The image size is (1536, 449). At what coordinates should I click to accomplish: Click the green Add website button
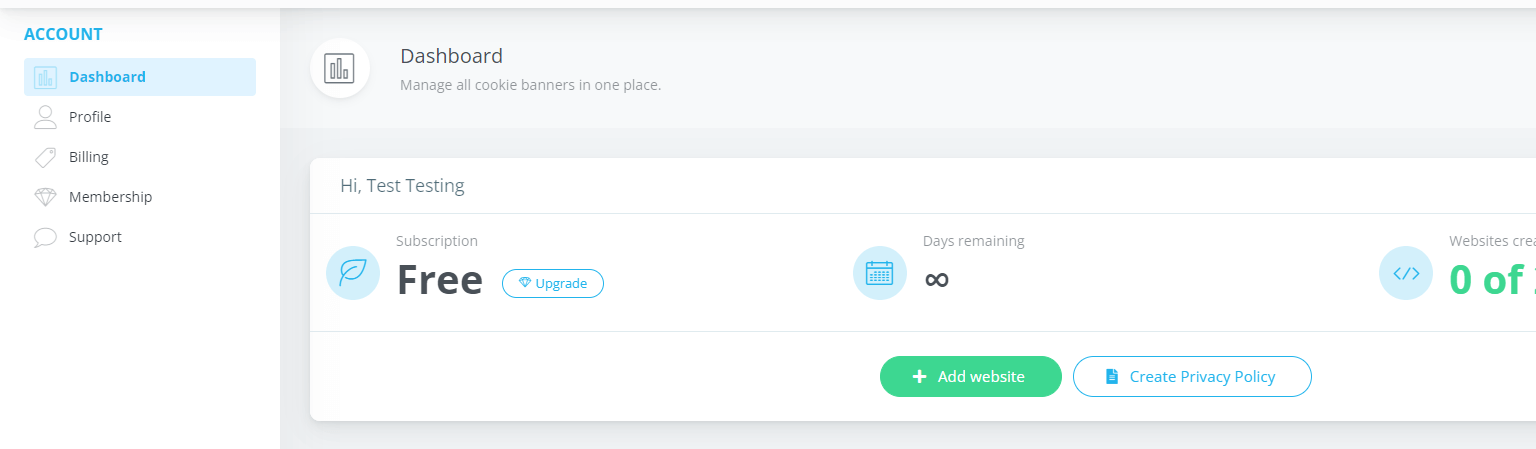click(x=971, y=377)
